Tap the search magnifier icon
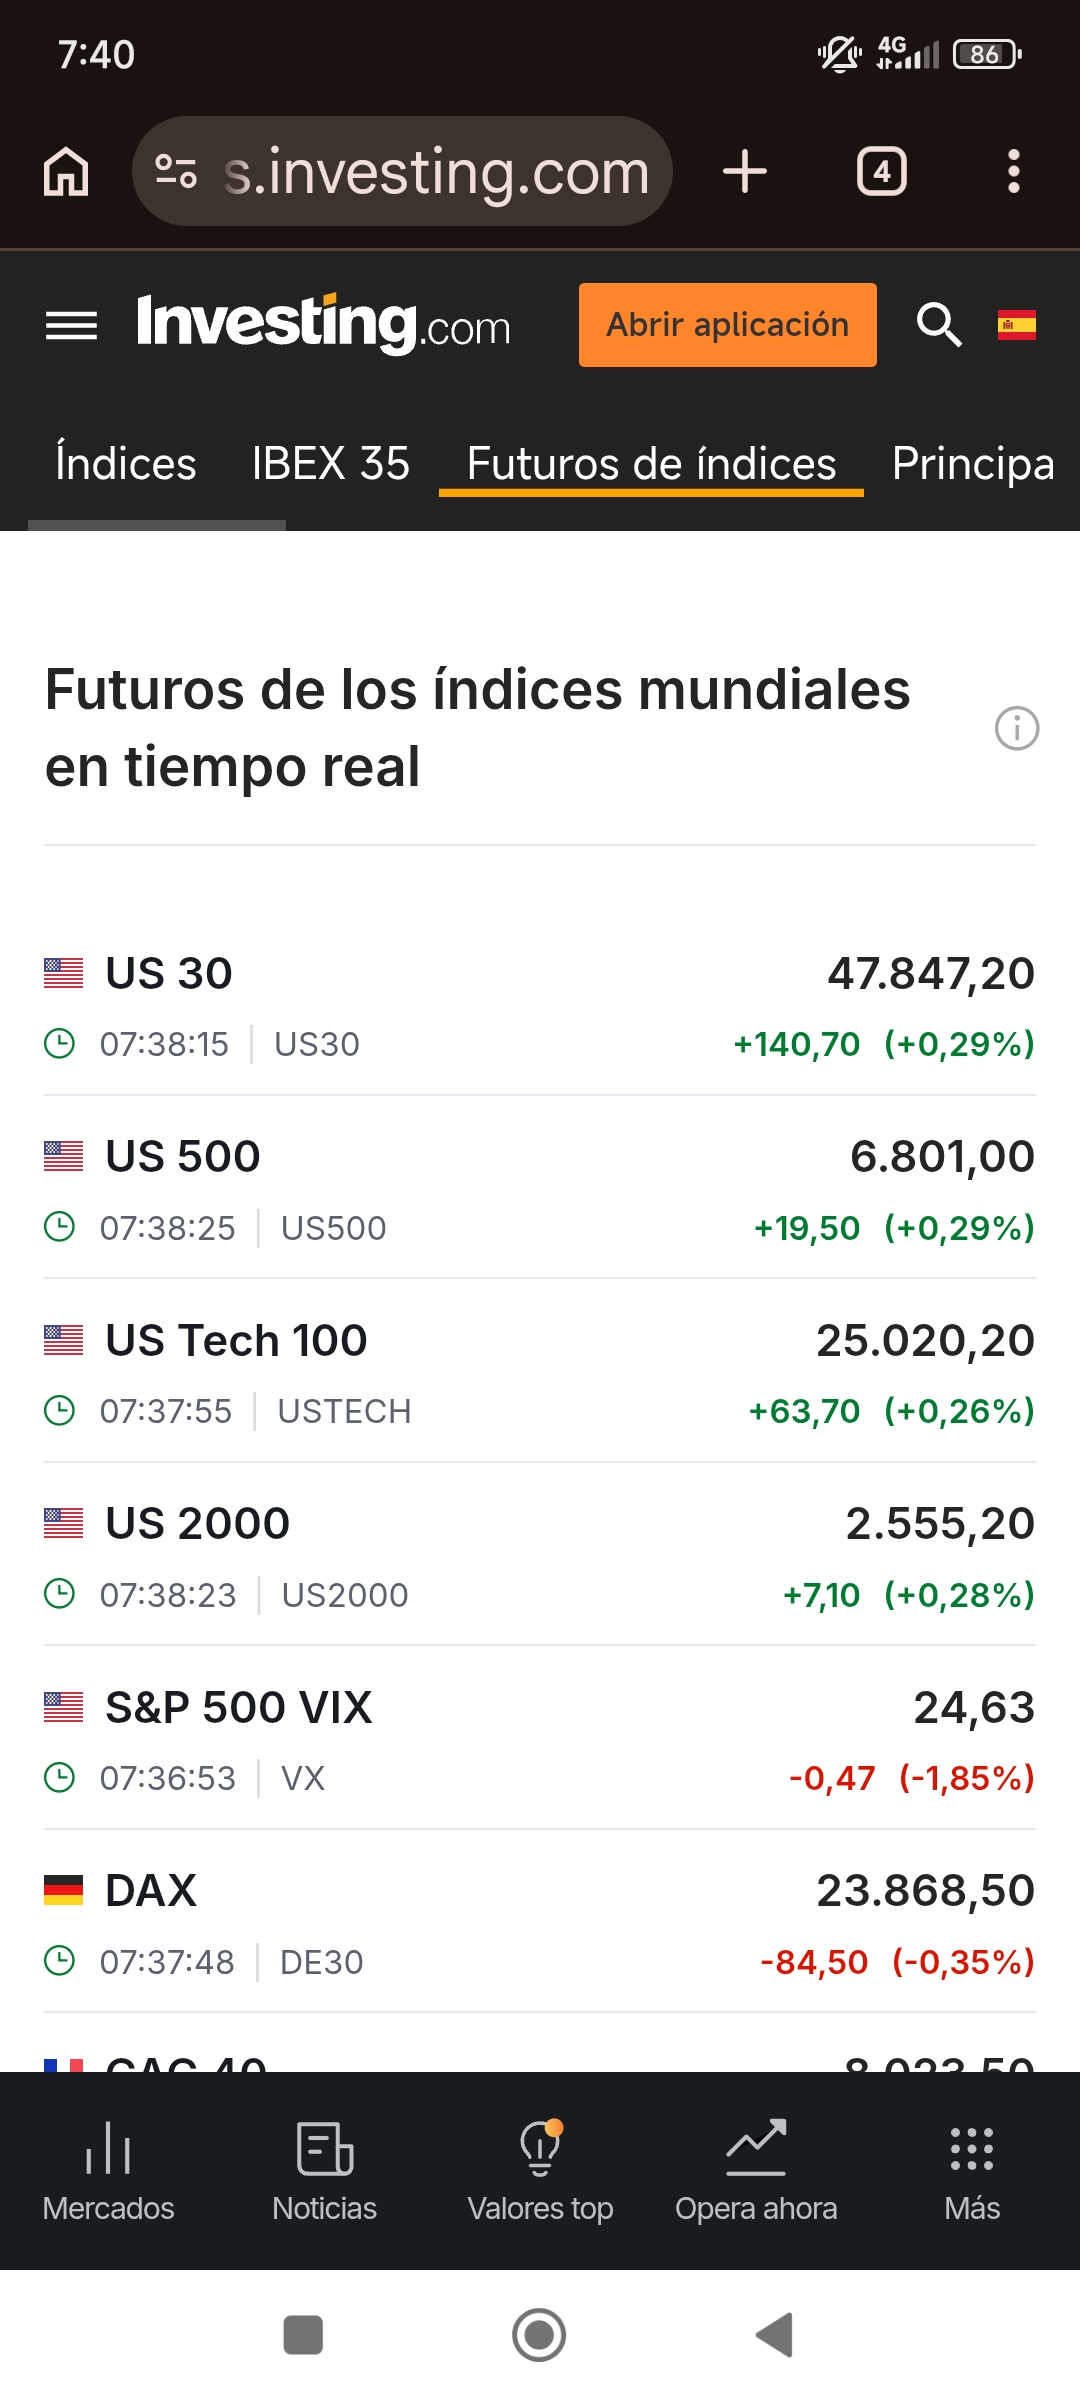 [x=939, y=325]
